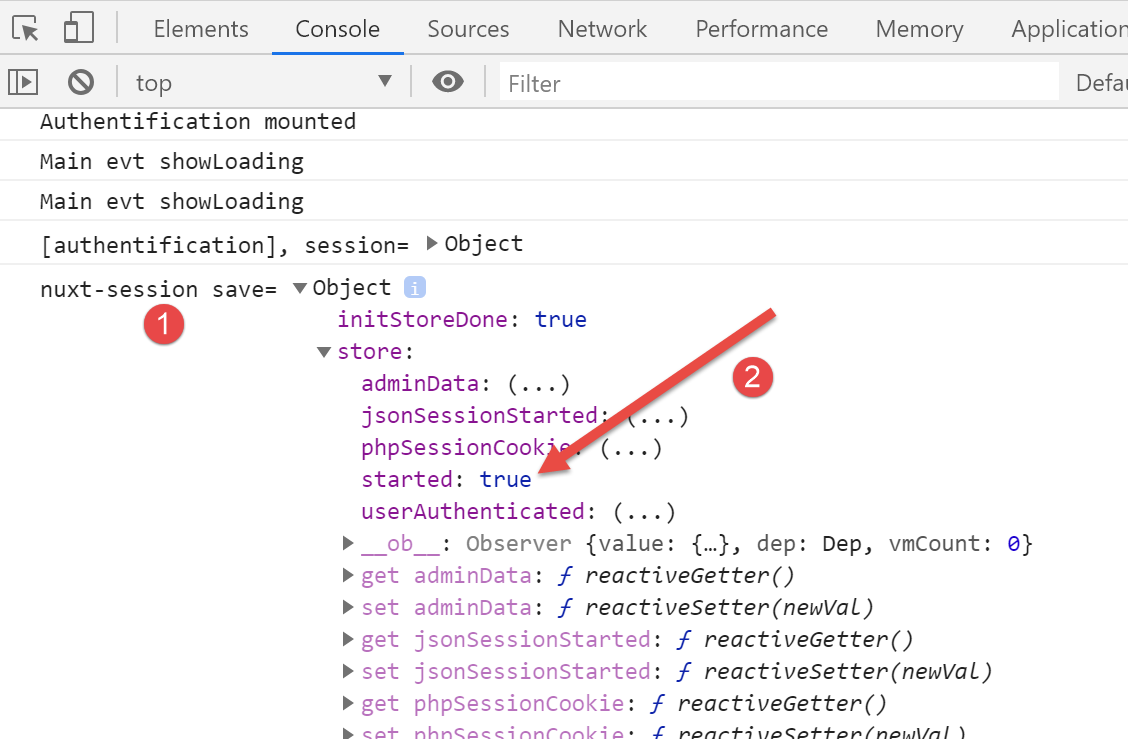Open live expression eye icon
Image resolution: width=1128 pixels, height=739 pixels.
447,82
